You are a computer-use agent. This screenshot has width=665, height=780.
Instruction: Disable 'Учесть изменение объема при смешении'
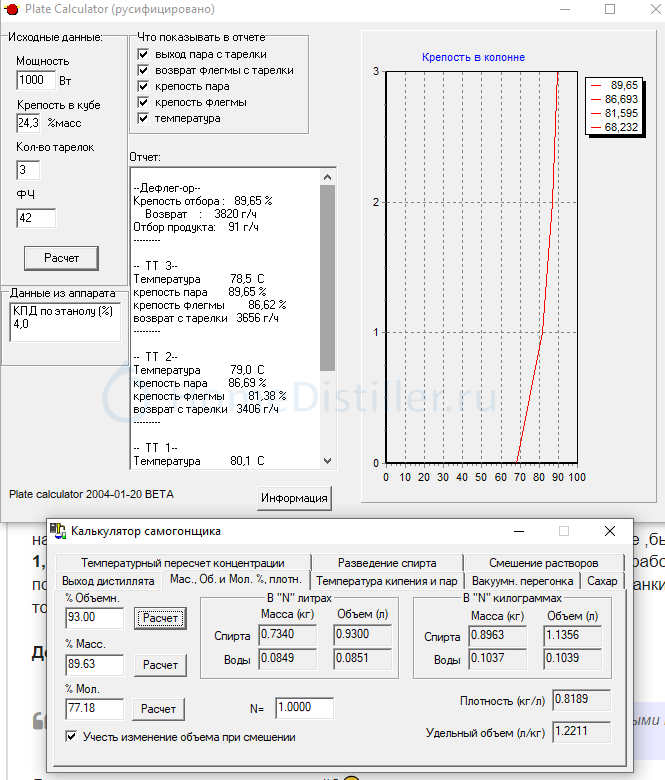(x=72, y=736)
